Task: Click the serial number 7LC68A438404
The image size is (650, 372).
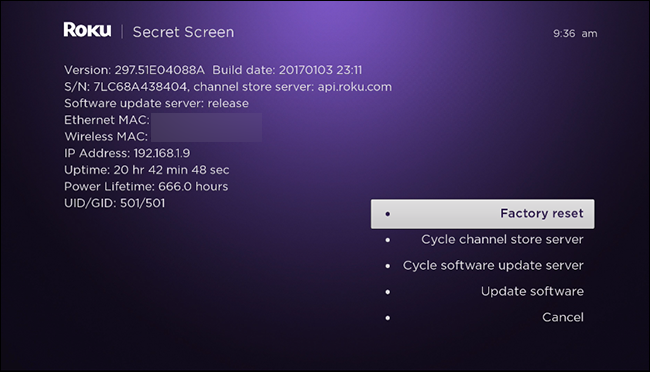Action: coord(141,87)
